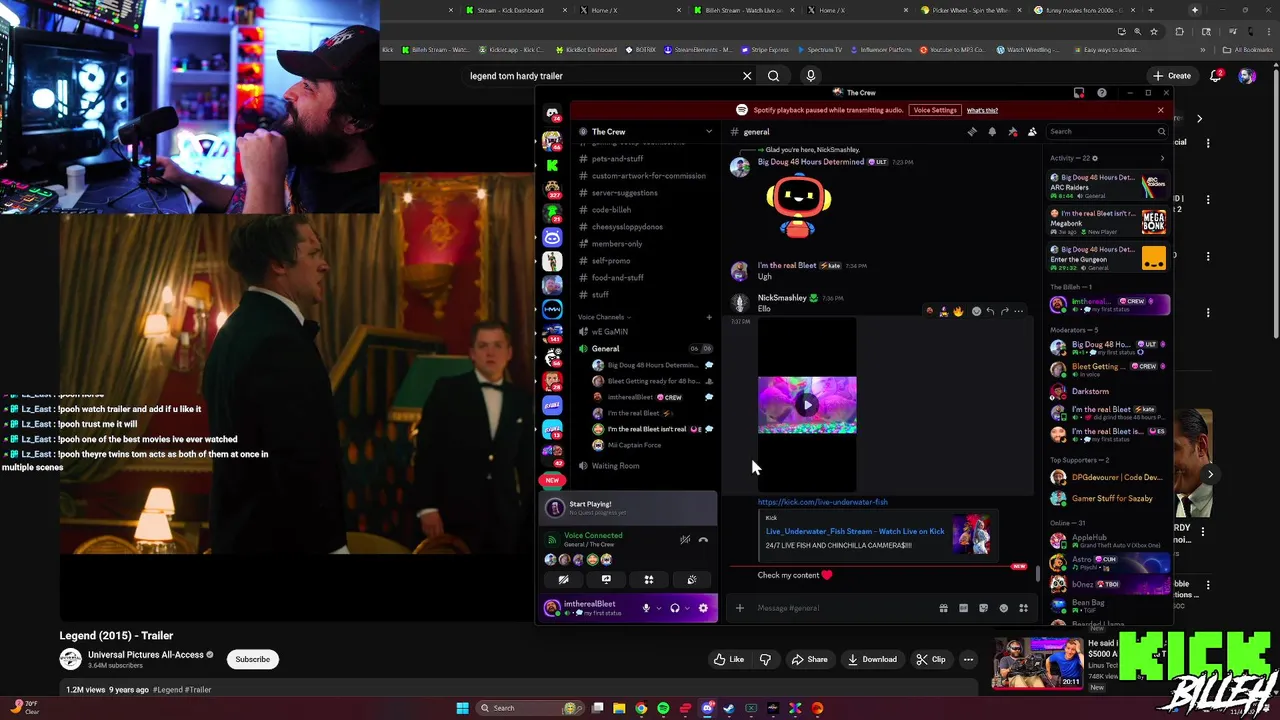Image resolution: width=1280 pixels, height=720 pixels.
Task: Toggle noise suppression in Voice Connected panel
Action: [685, 540]
